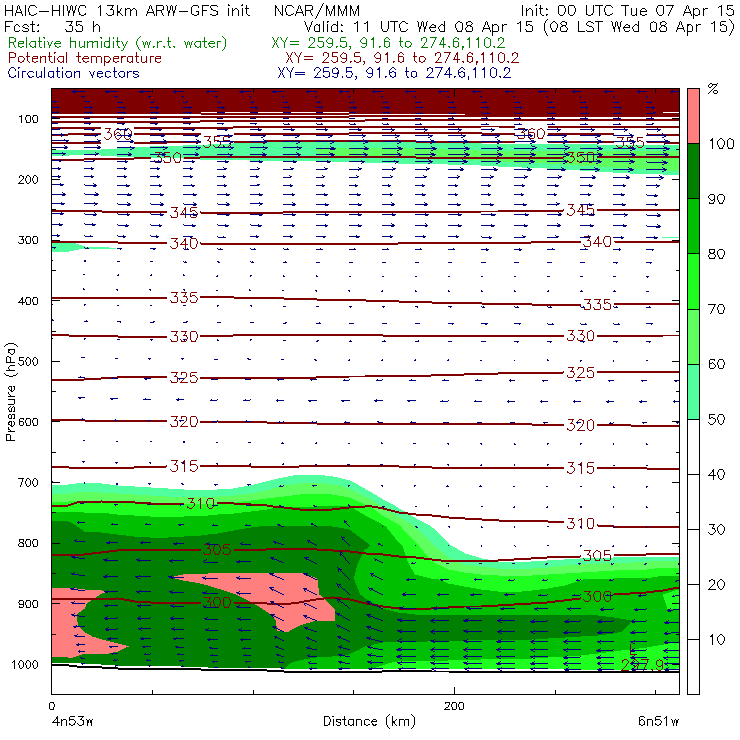This screenshot has width=740, height=740.
Task: Click the '4n53w' start location label
Action: tap(72, 721)
